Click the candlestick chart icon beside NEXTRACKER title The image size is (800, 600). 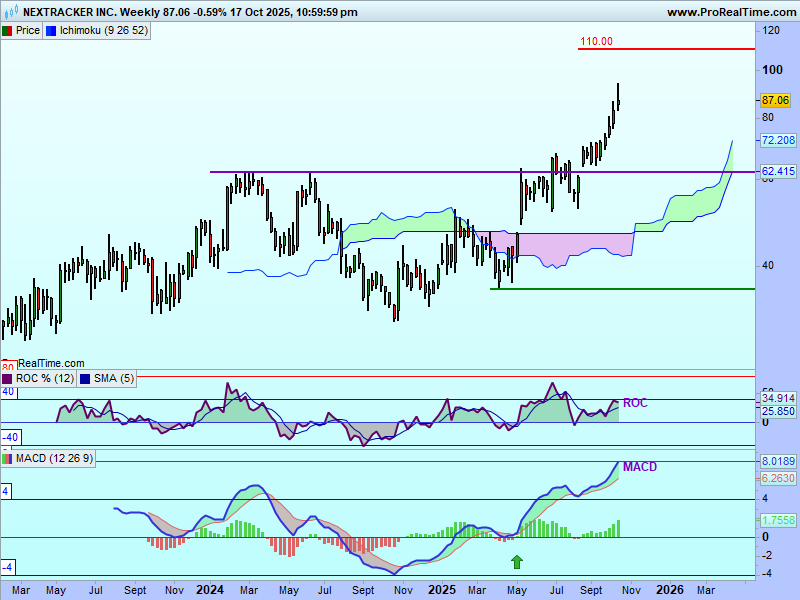11,12
